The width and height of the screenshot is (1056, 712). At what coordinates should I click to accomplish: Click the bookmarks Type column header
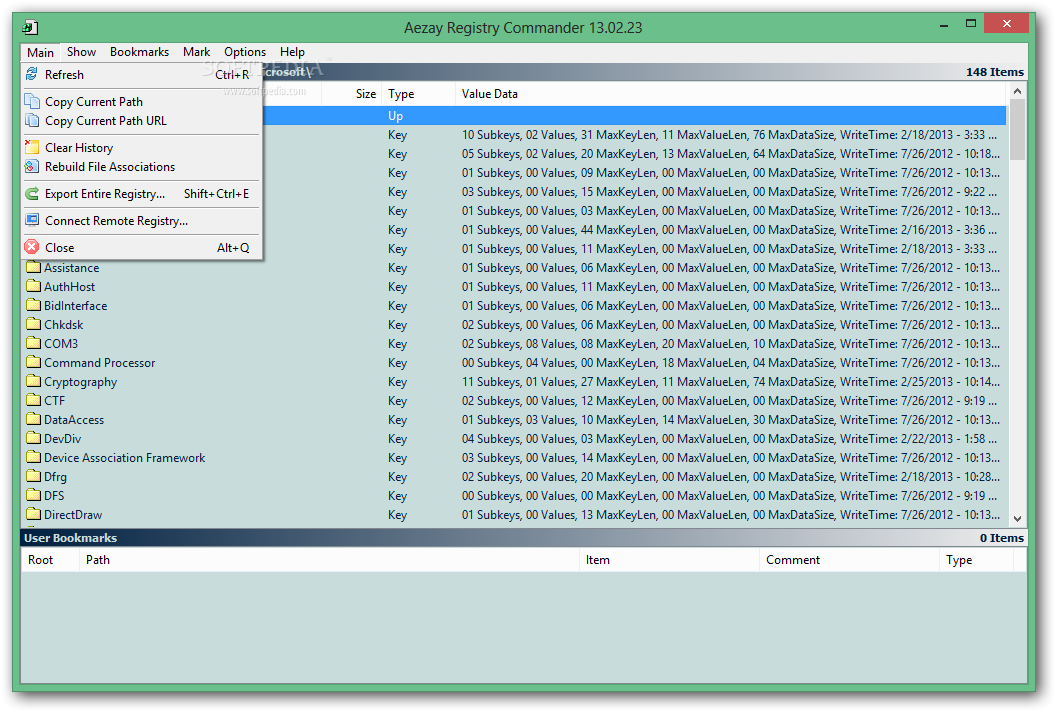(977, 560)
